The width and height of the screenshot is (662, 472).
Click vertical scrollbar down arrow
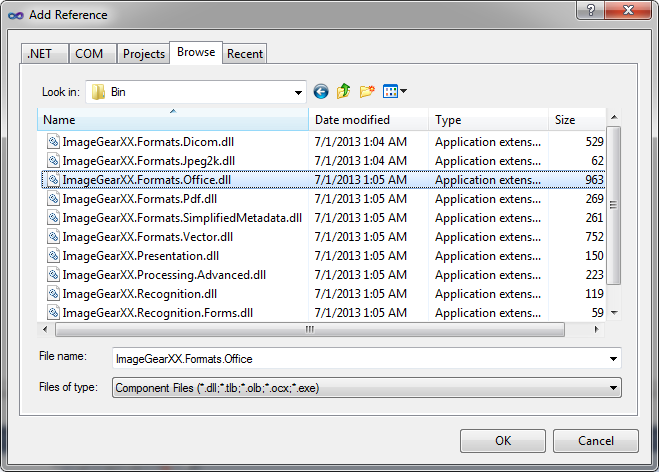tap(614, 313)
